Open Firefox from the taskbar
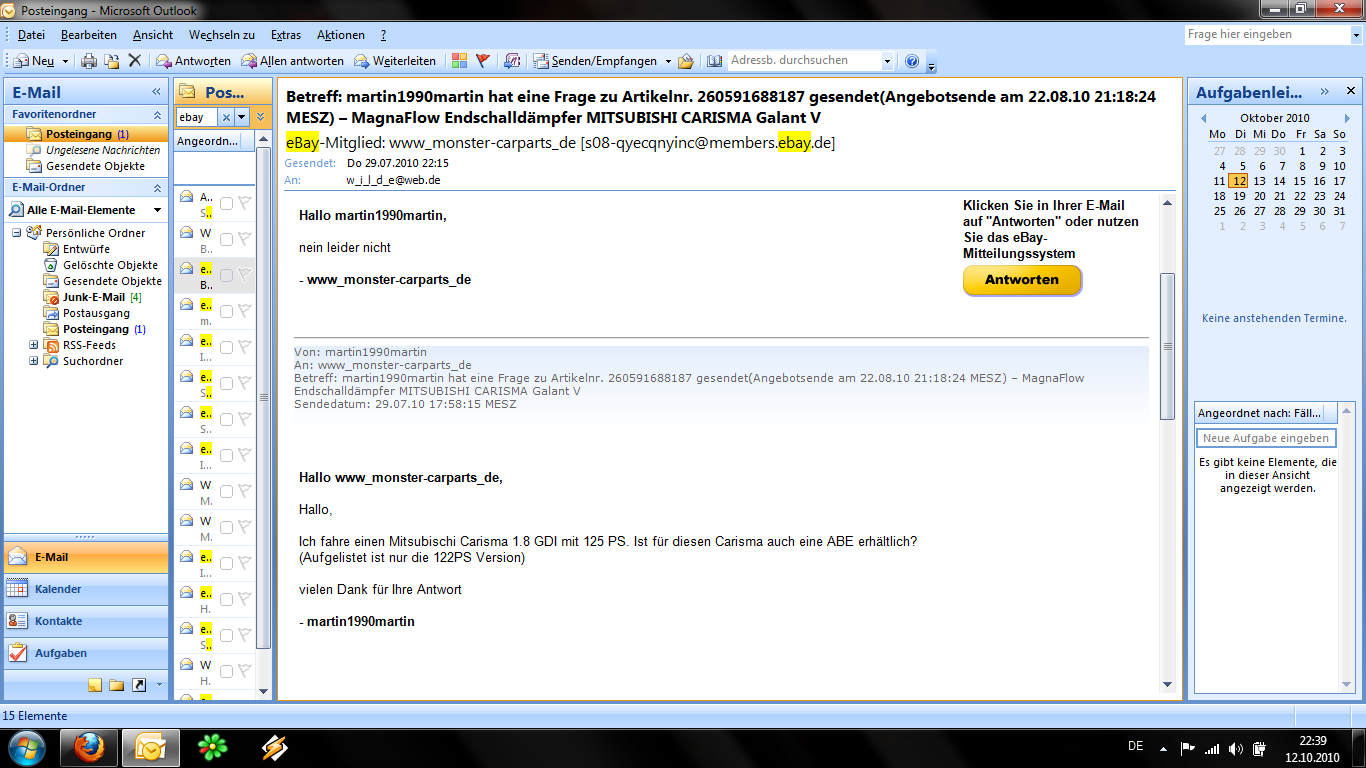1366x768 pixels. tap(89, 747)
